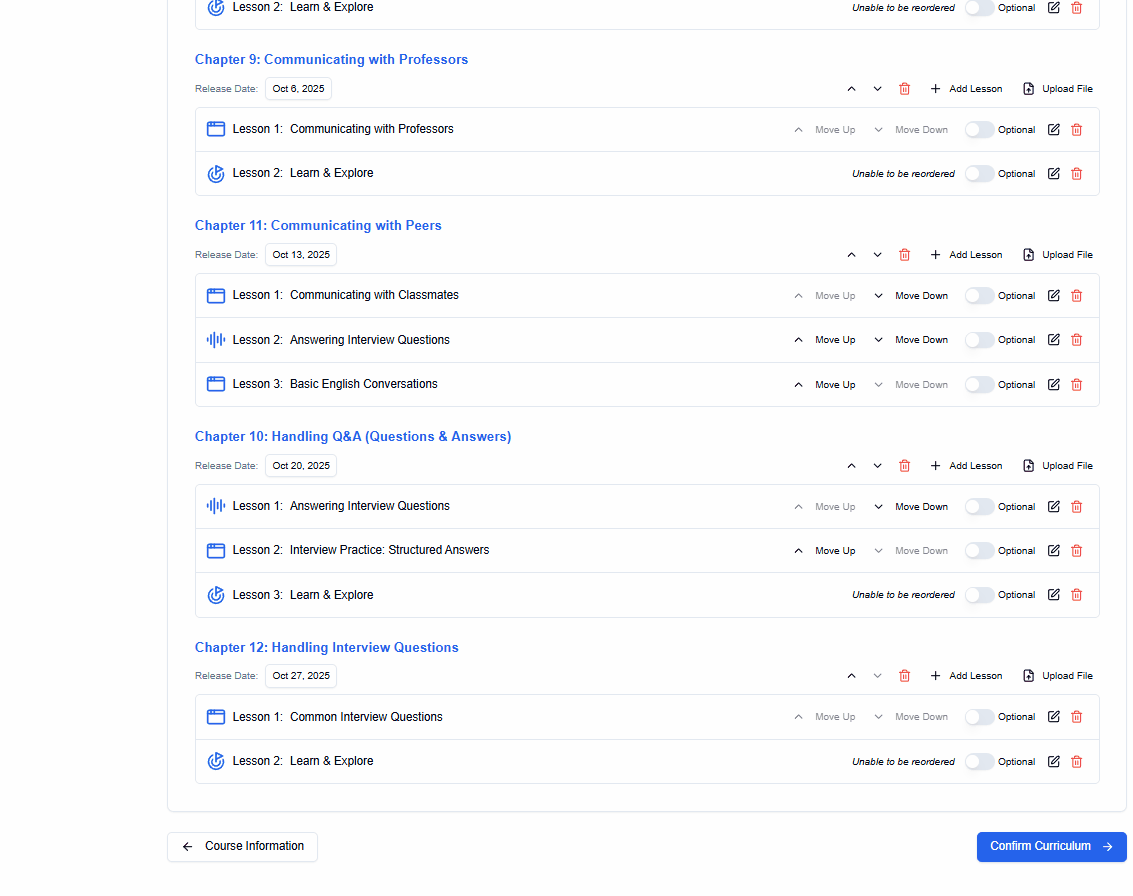This screenshot has width=1133, height=896.
Task: Upload File to Chapter 11
Action: 1057,255
